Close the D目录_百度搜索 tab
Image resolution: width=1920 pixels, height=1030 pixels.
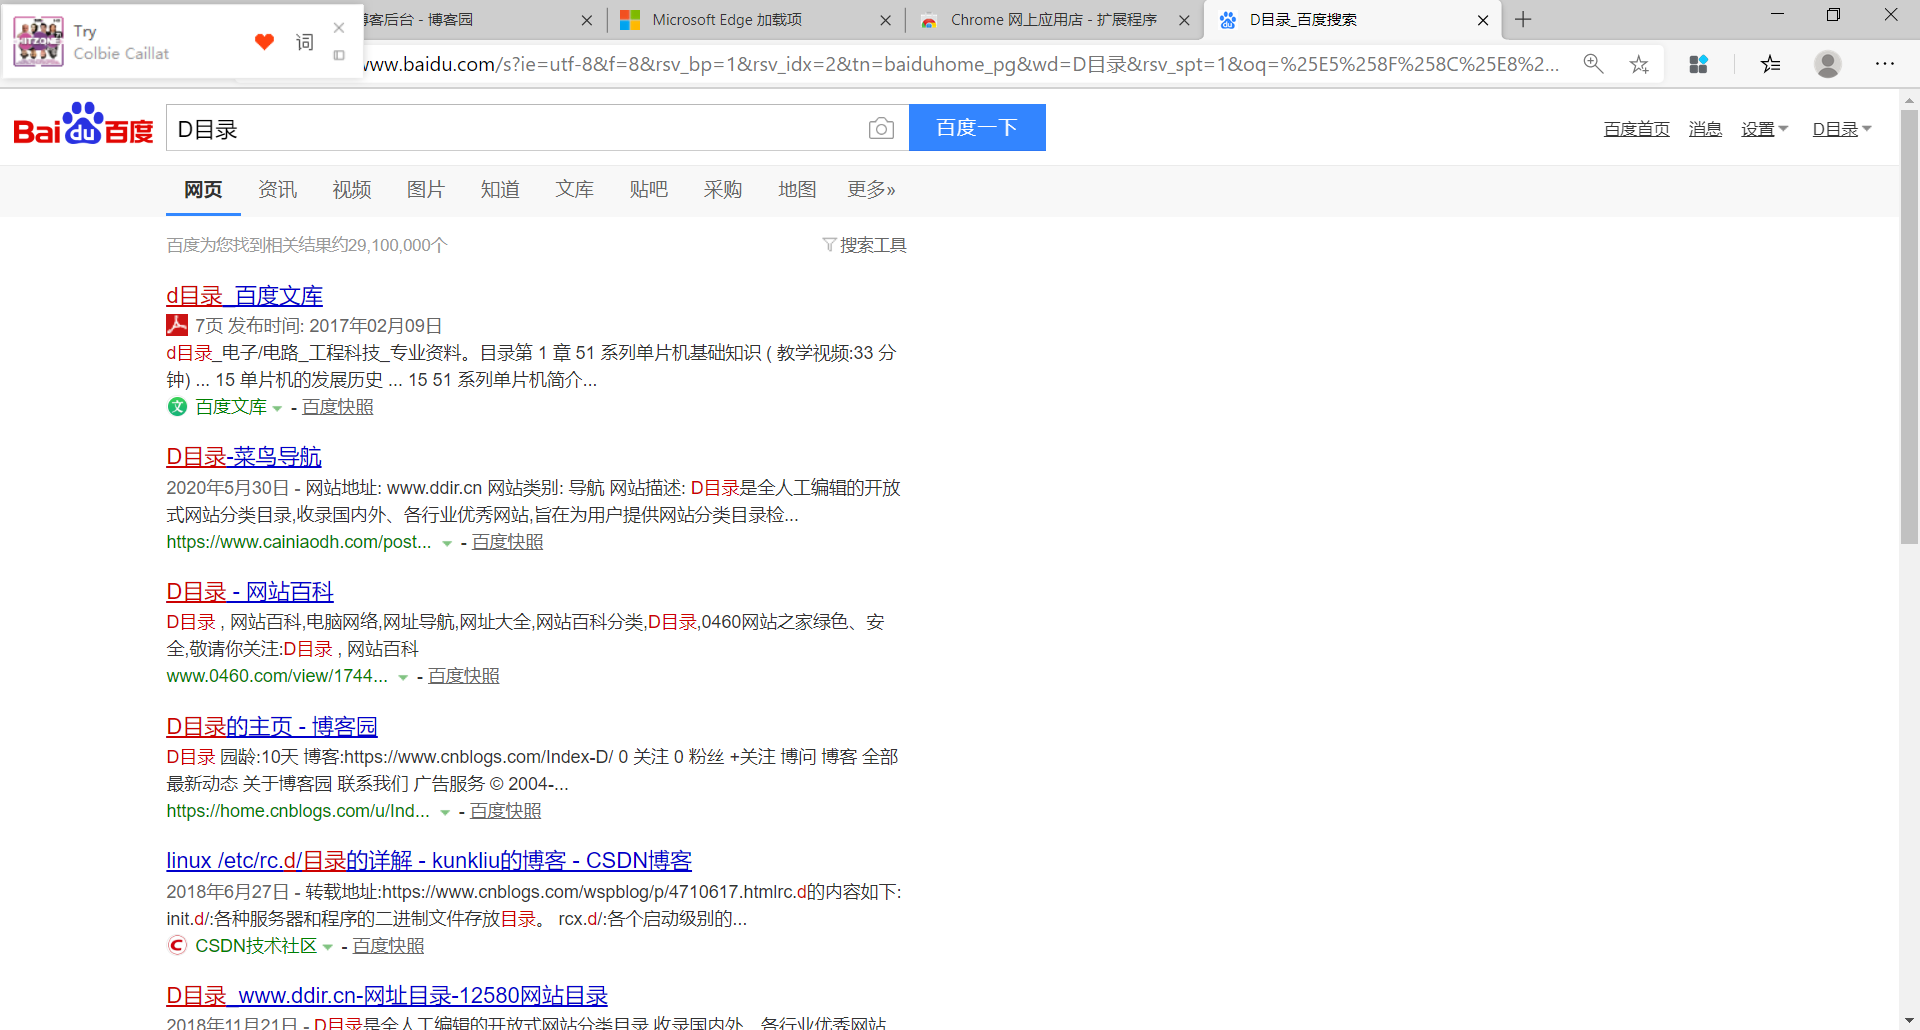1483,20
